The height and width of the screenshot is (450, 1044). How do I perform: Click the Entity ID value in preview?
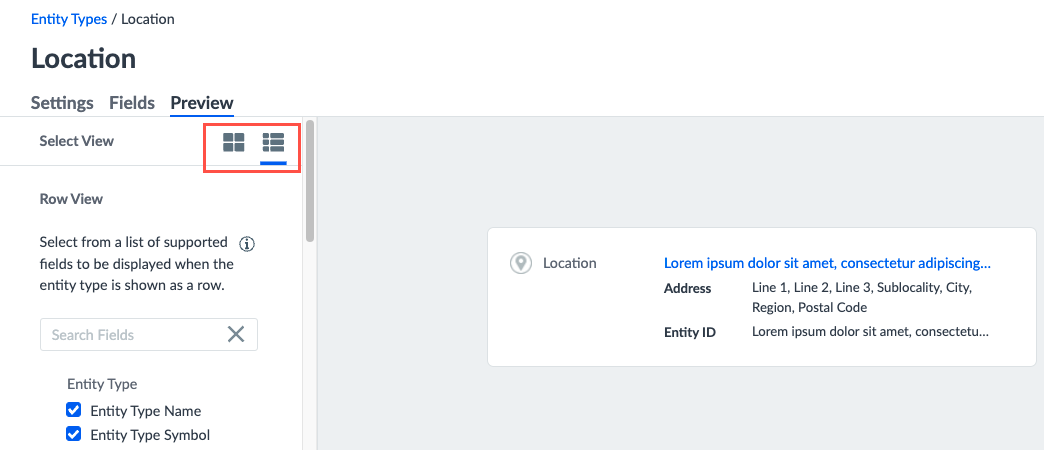pyautogui.click(x=870, y=331)
